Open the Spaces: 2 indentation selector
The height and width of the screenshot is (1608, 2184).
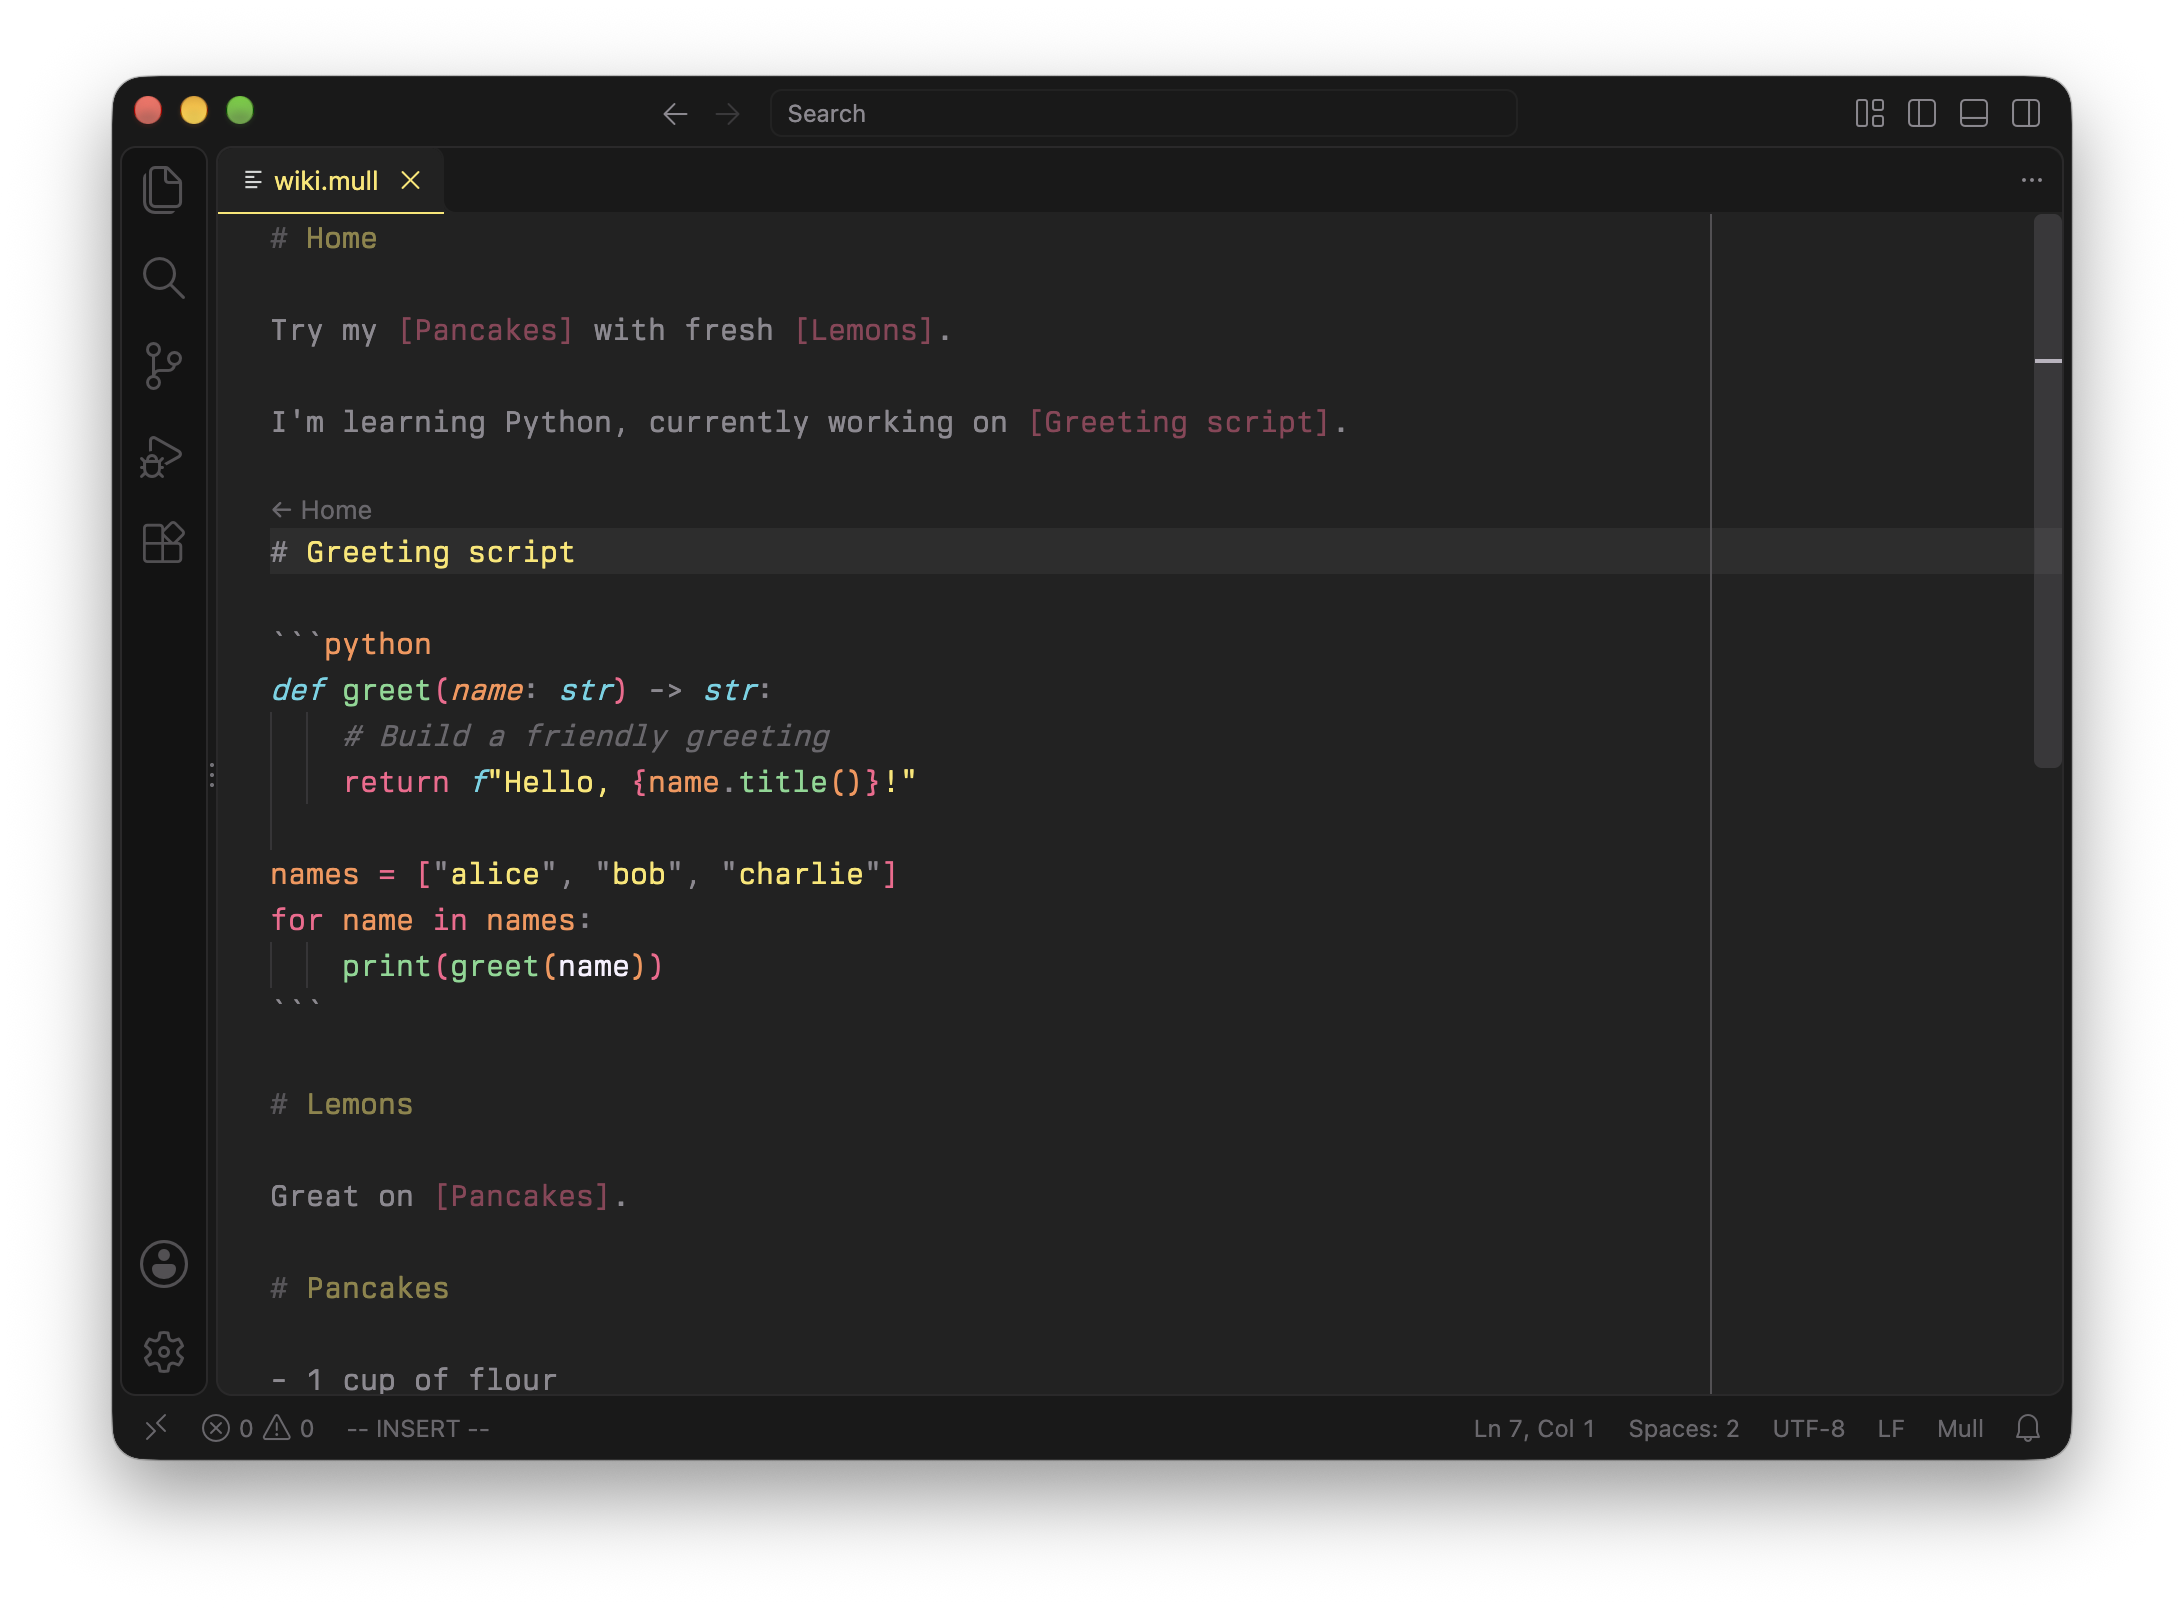click(1684, 1429)
